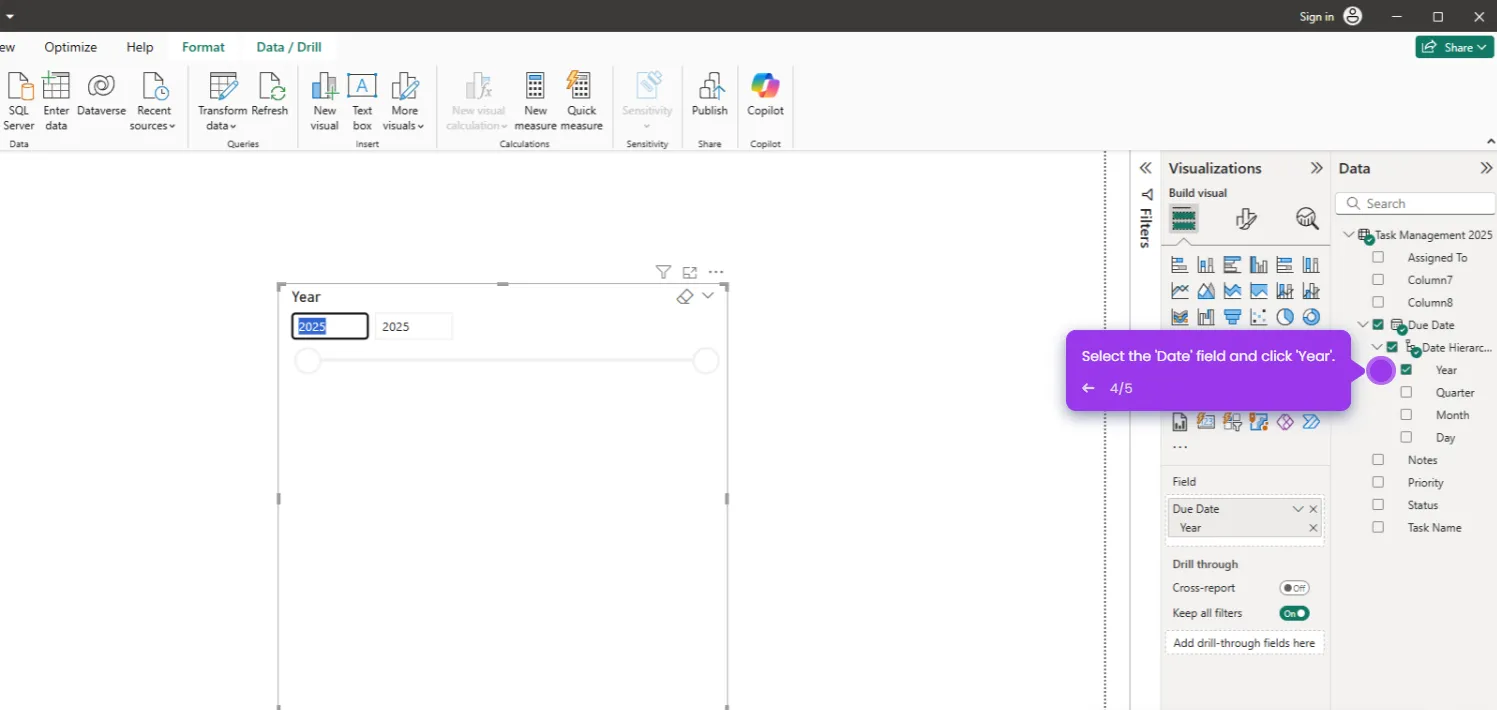The image size is (1497, 710).
Task: Open Enter data from the ribbon
Action: click(x=57, y=101)
